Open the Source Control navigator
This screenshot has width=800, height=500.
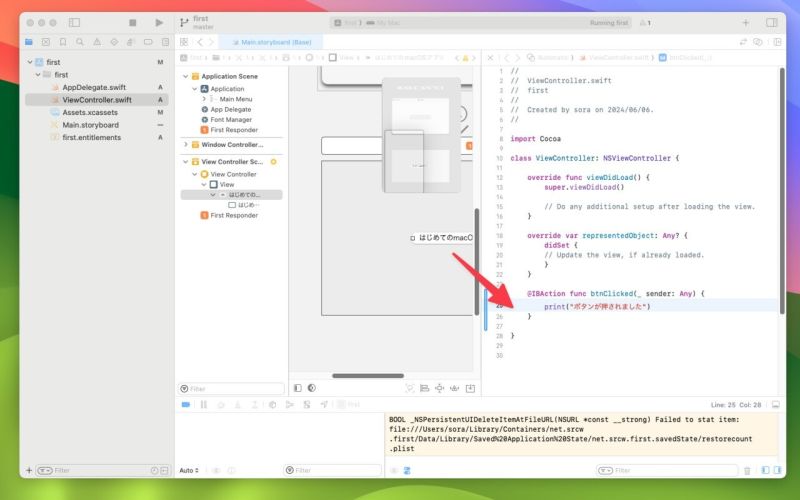point(46,42)
